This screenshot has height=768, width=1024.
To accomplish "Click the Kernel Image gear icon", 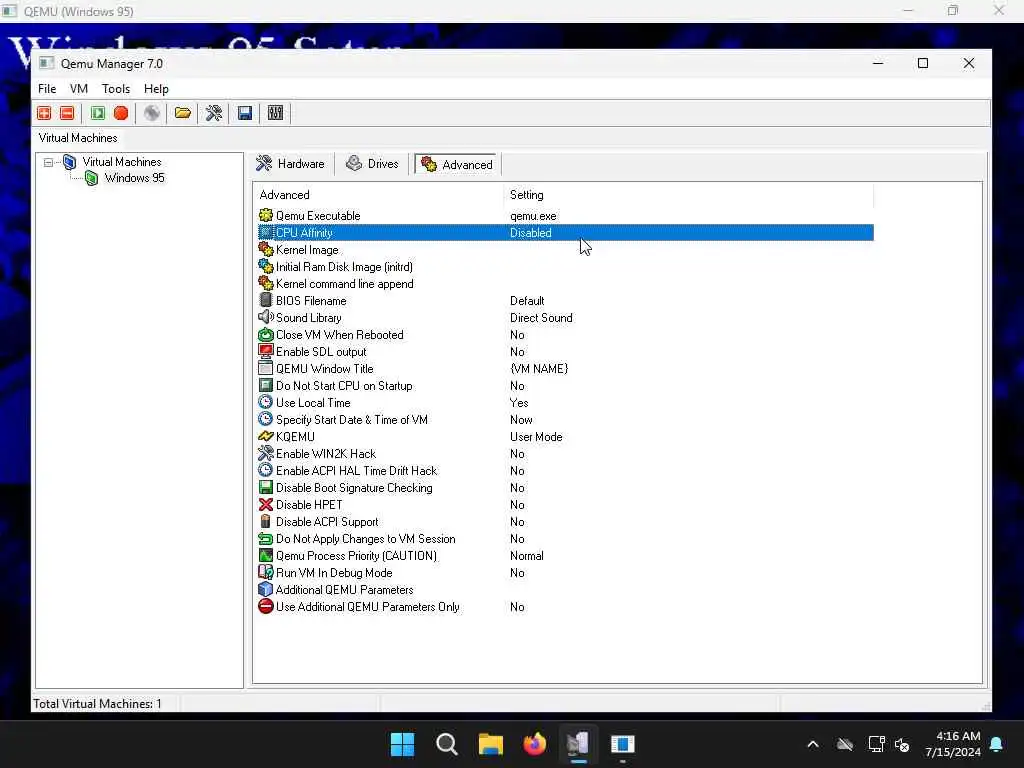I will click(x=266, y=249).
